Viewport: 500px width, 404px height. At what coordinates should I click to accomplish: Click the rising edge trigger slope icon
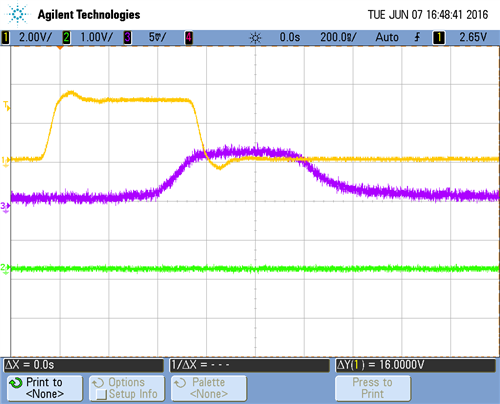417,37
